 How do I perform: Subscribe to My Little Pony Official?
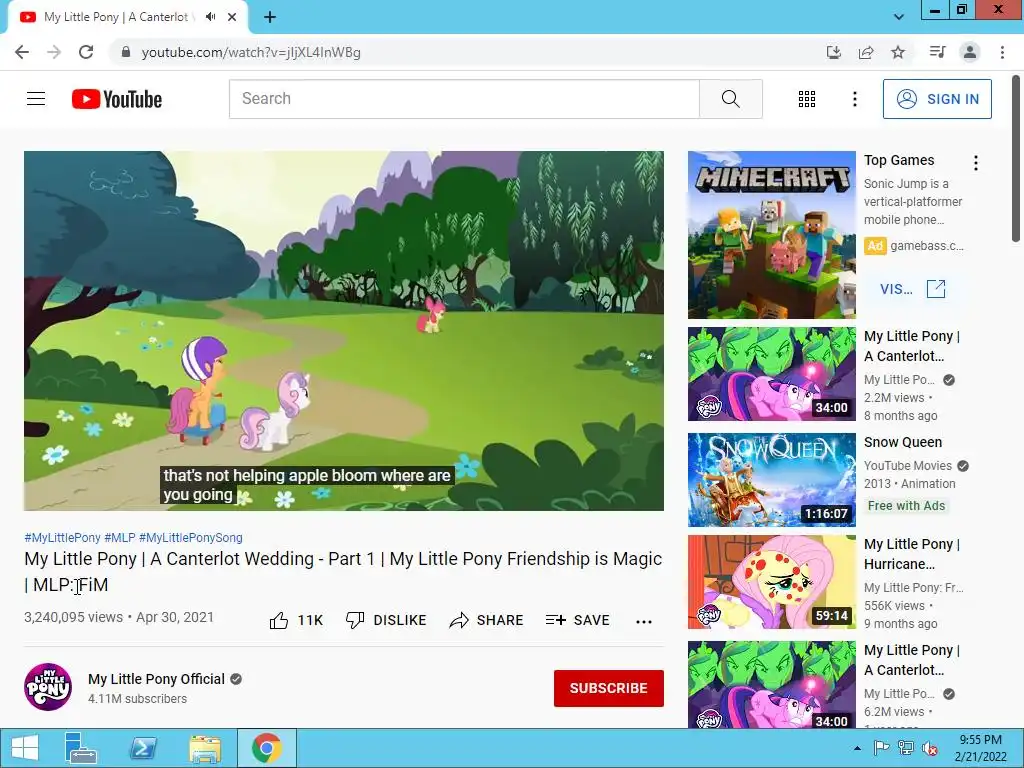pos(609,688)
